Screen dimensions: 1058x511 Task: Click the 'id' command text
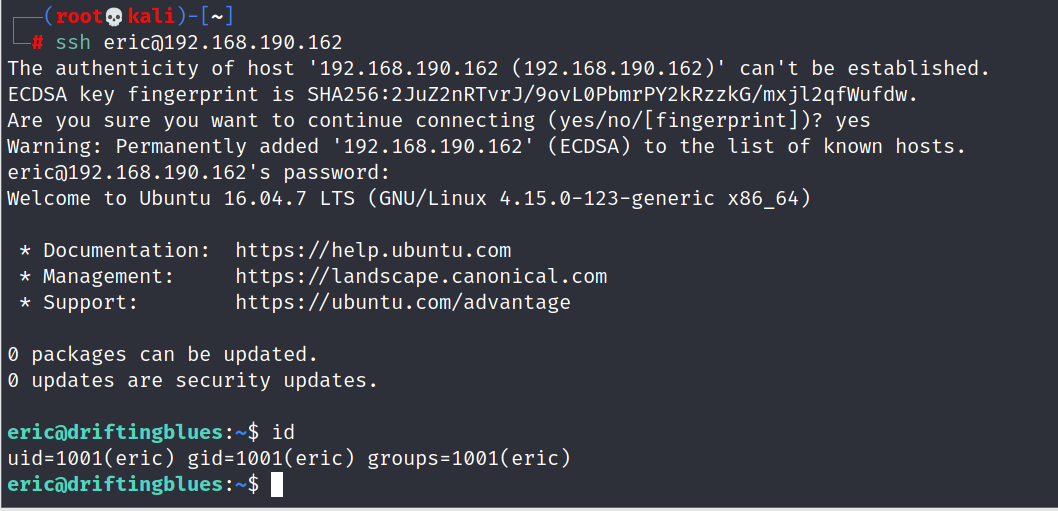283,432
